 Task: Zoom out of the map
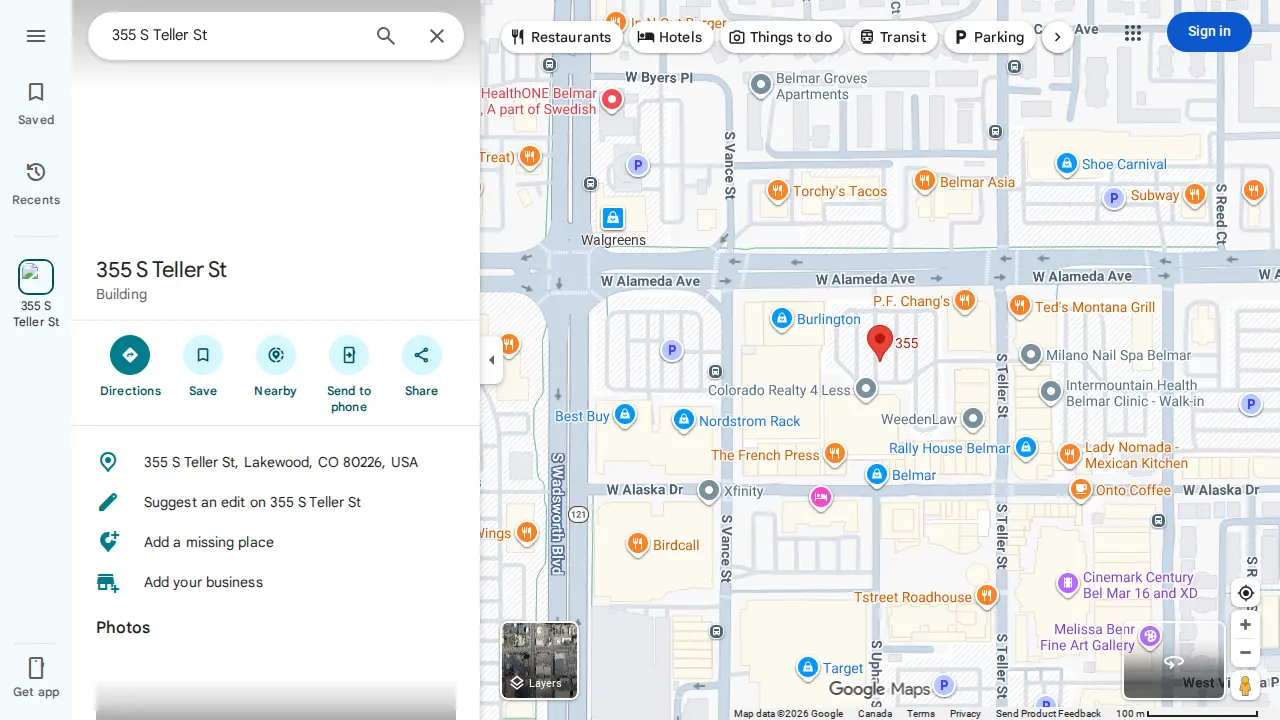tap(1245, 653)
